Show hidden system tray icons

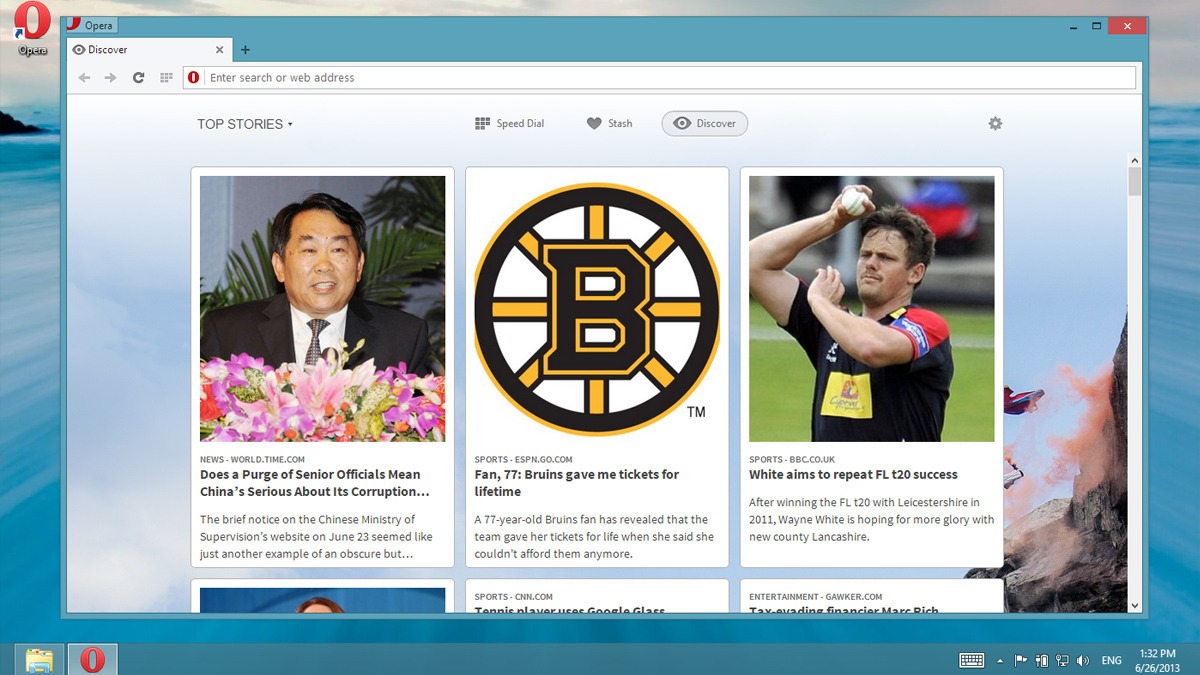(1000, 660)
